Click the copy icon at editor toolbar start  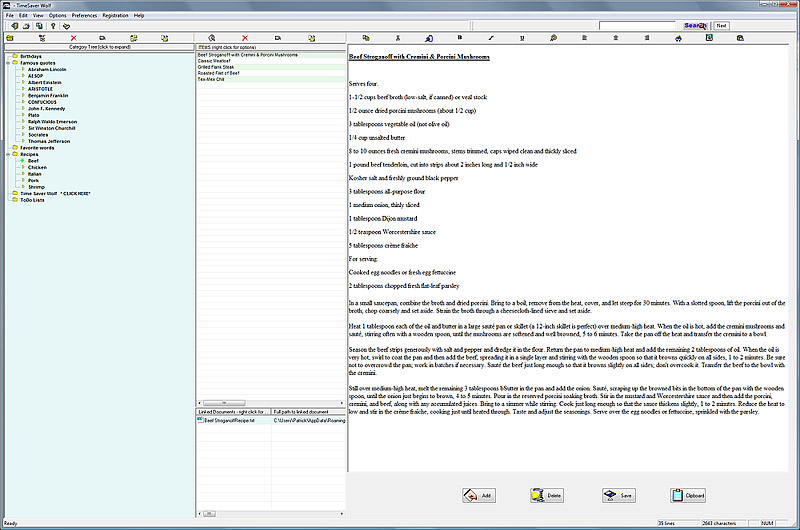click(x=366, y=38)
